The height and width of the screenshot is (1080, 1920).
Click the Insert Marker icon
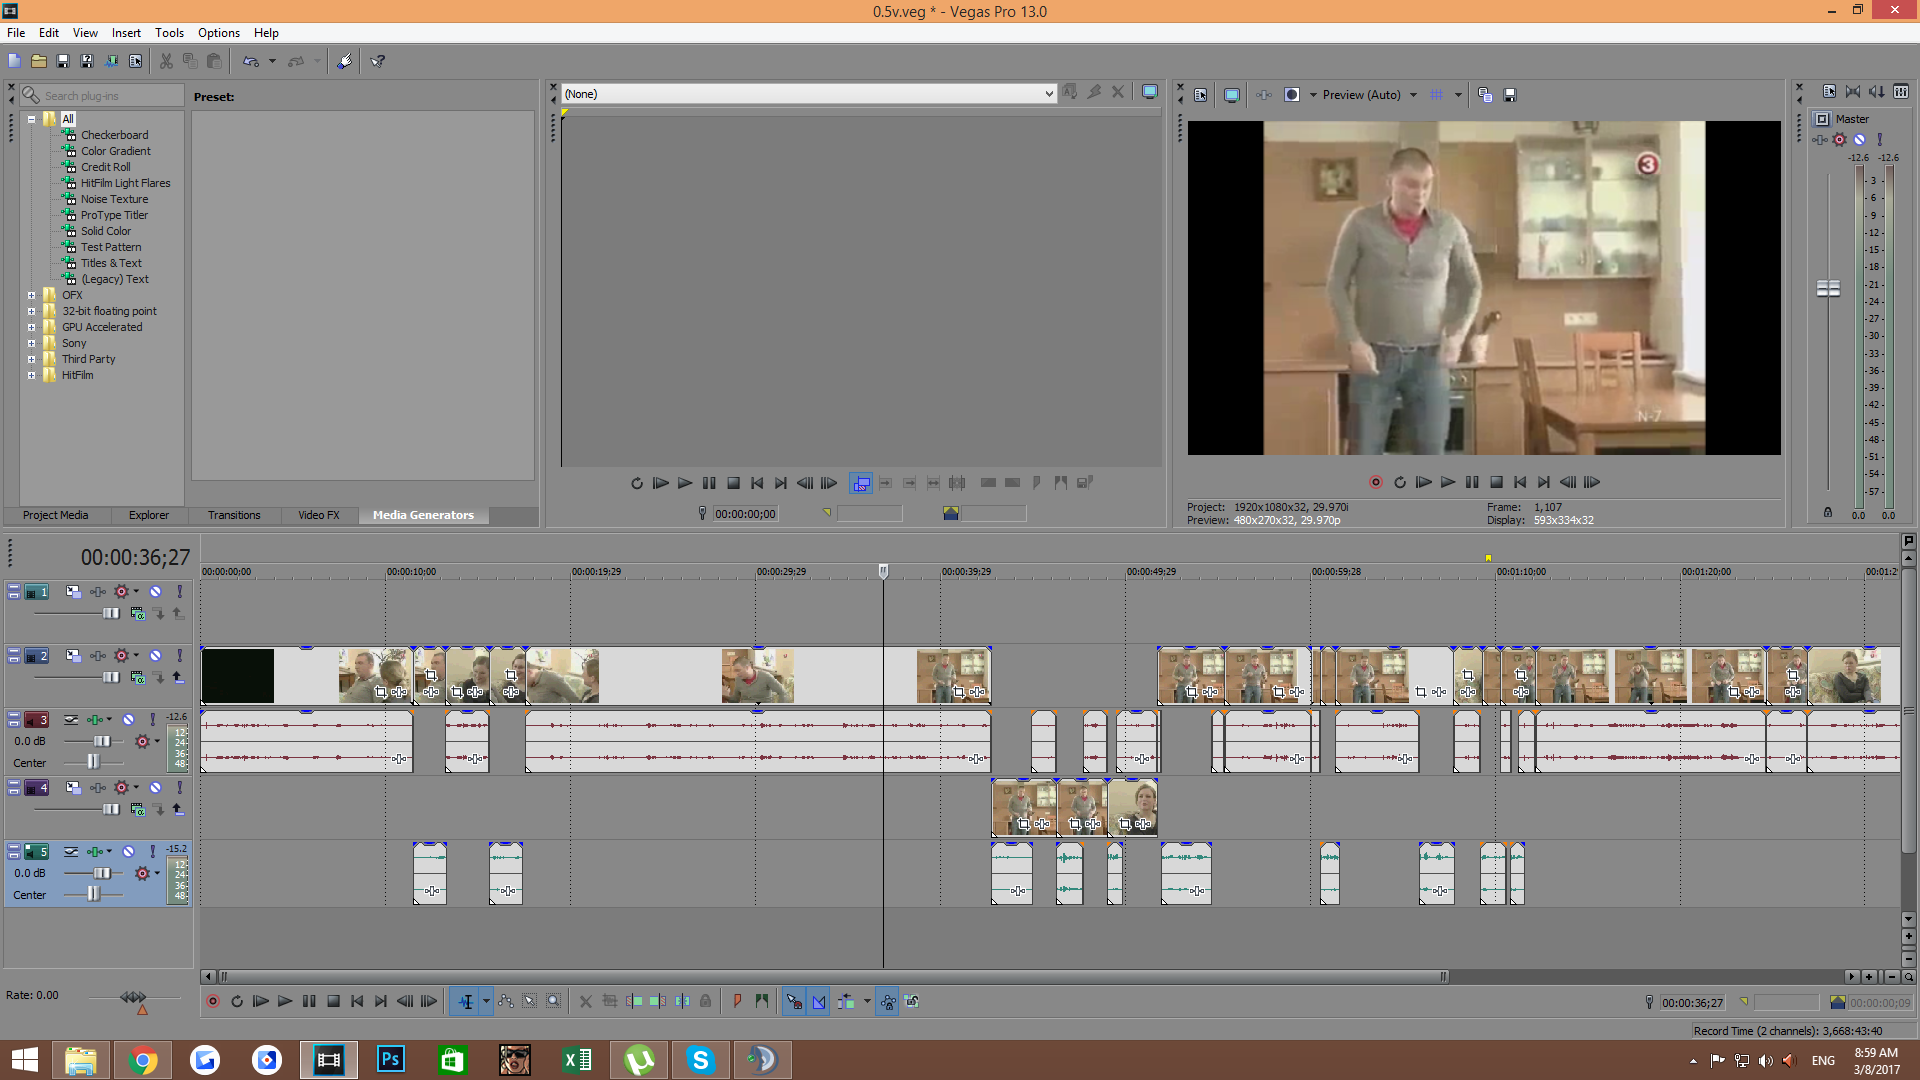click(x=738, y=1002)
